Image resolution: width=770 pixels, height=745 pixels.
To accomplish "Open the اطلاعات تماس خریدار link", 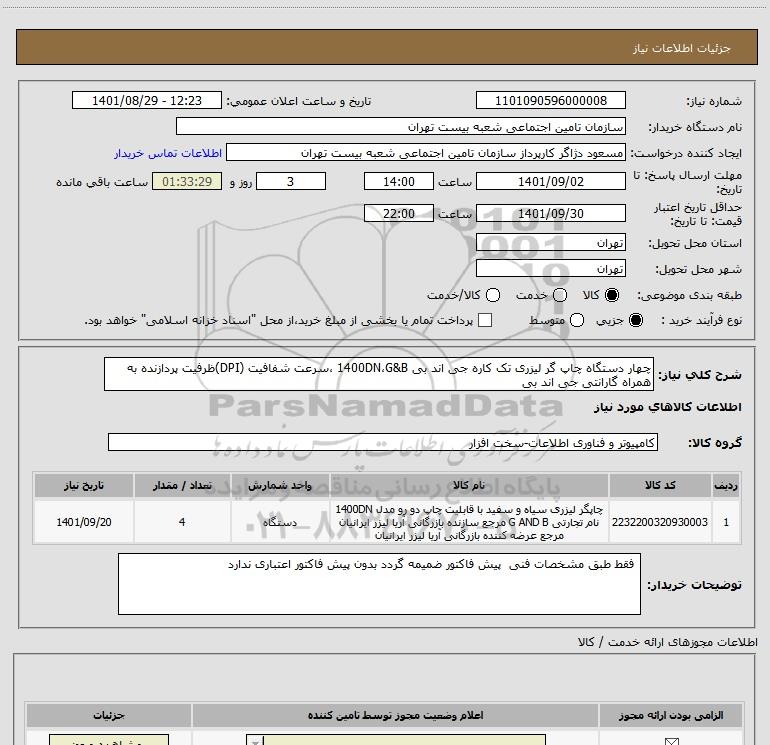I will 168,153.
